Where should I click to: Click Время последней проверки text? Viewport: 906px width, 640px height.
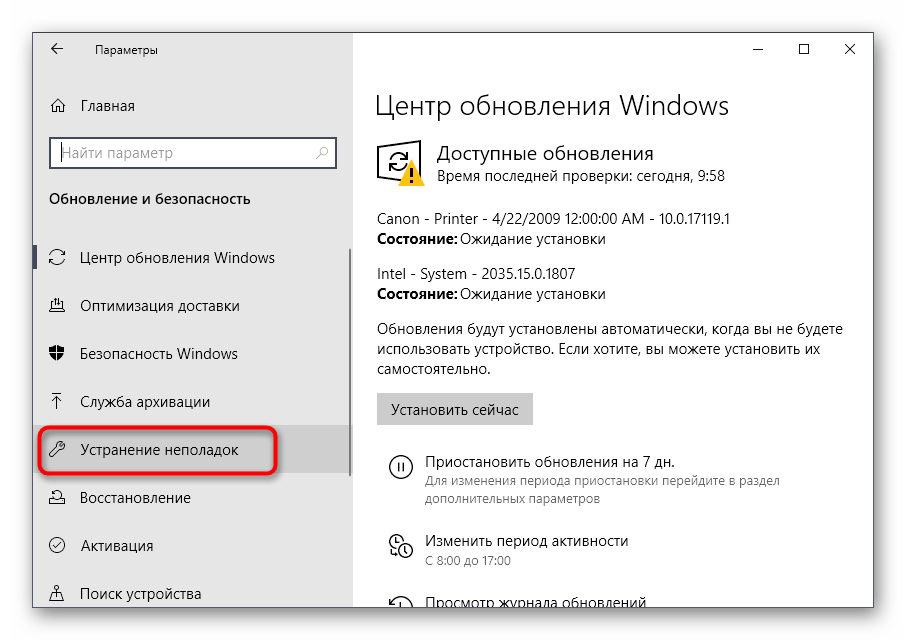coord(581,176)
